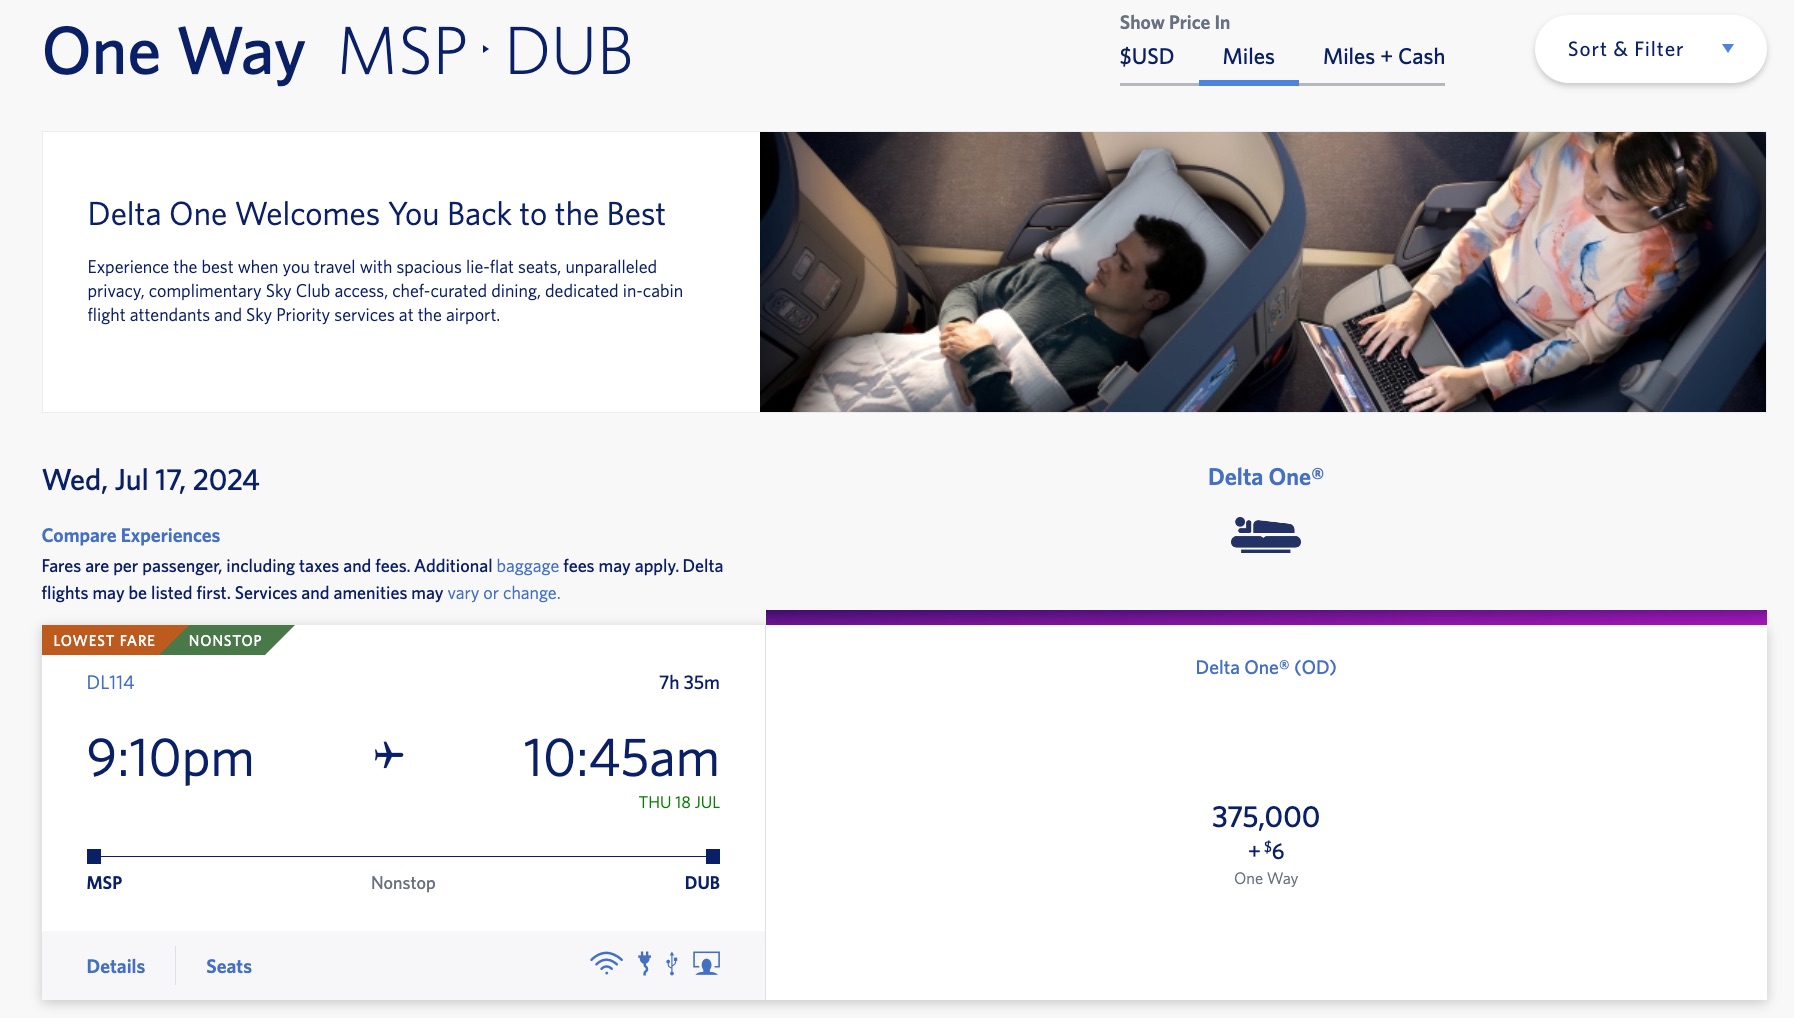Open the Compare Experiences link
The height and width of the screenshot is (1018, 1794).
(x=130, y=535)
